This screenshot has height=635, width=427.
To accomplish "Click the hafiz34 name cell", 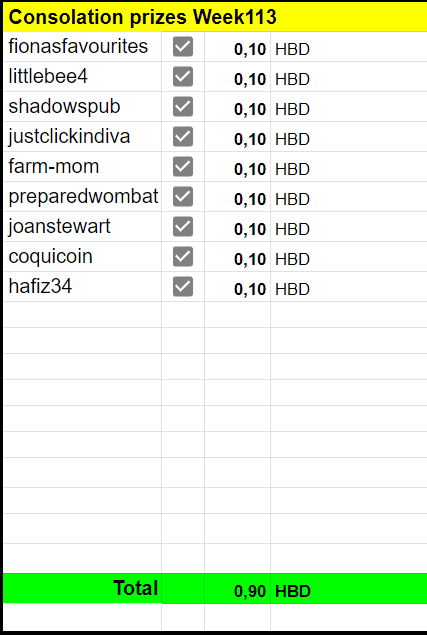I will pyautogui.click(x=82, y=287).
